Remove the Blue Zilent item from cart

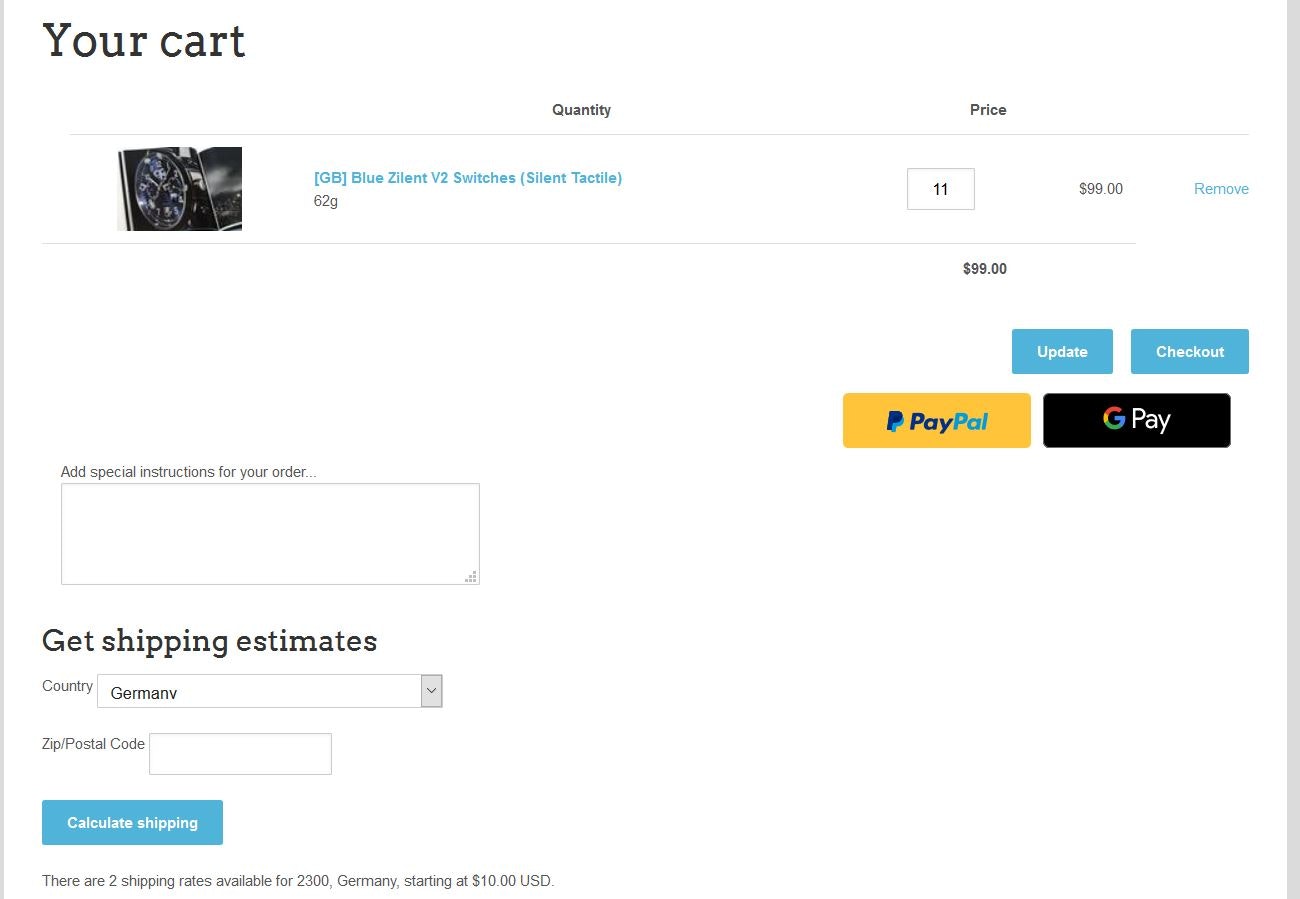1220,189
